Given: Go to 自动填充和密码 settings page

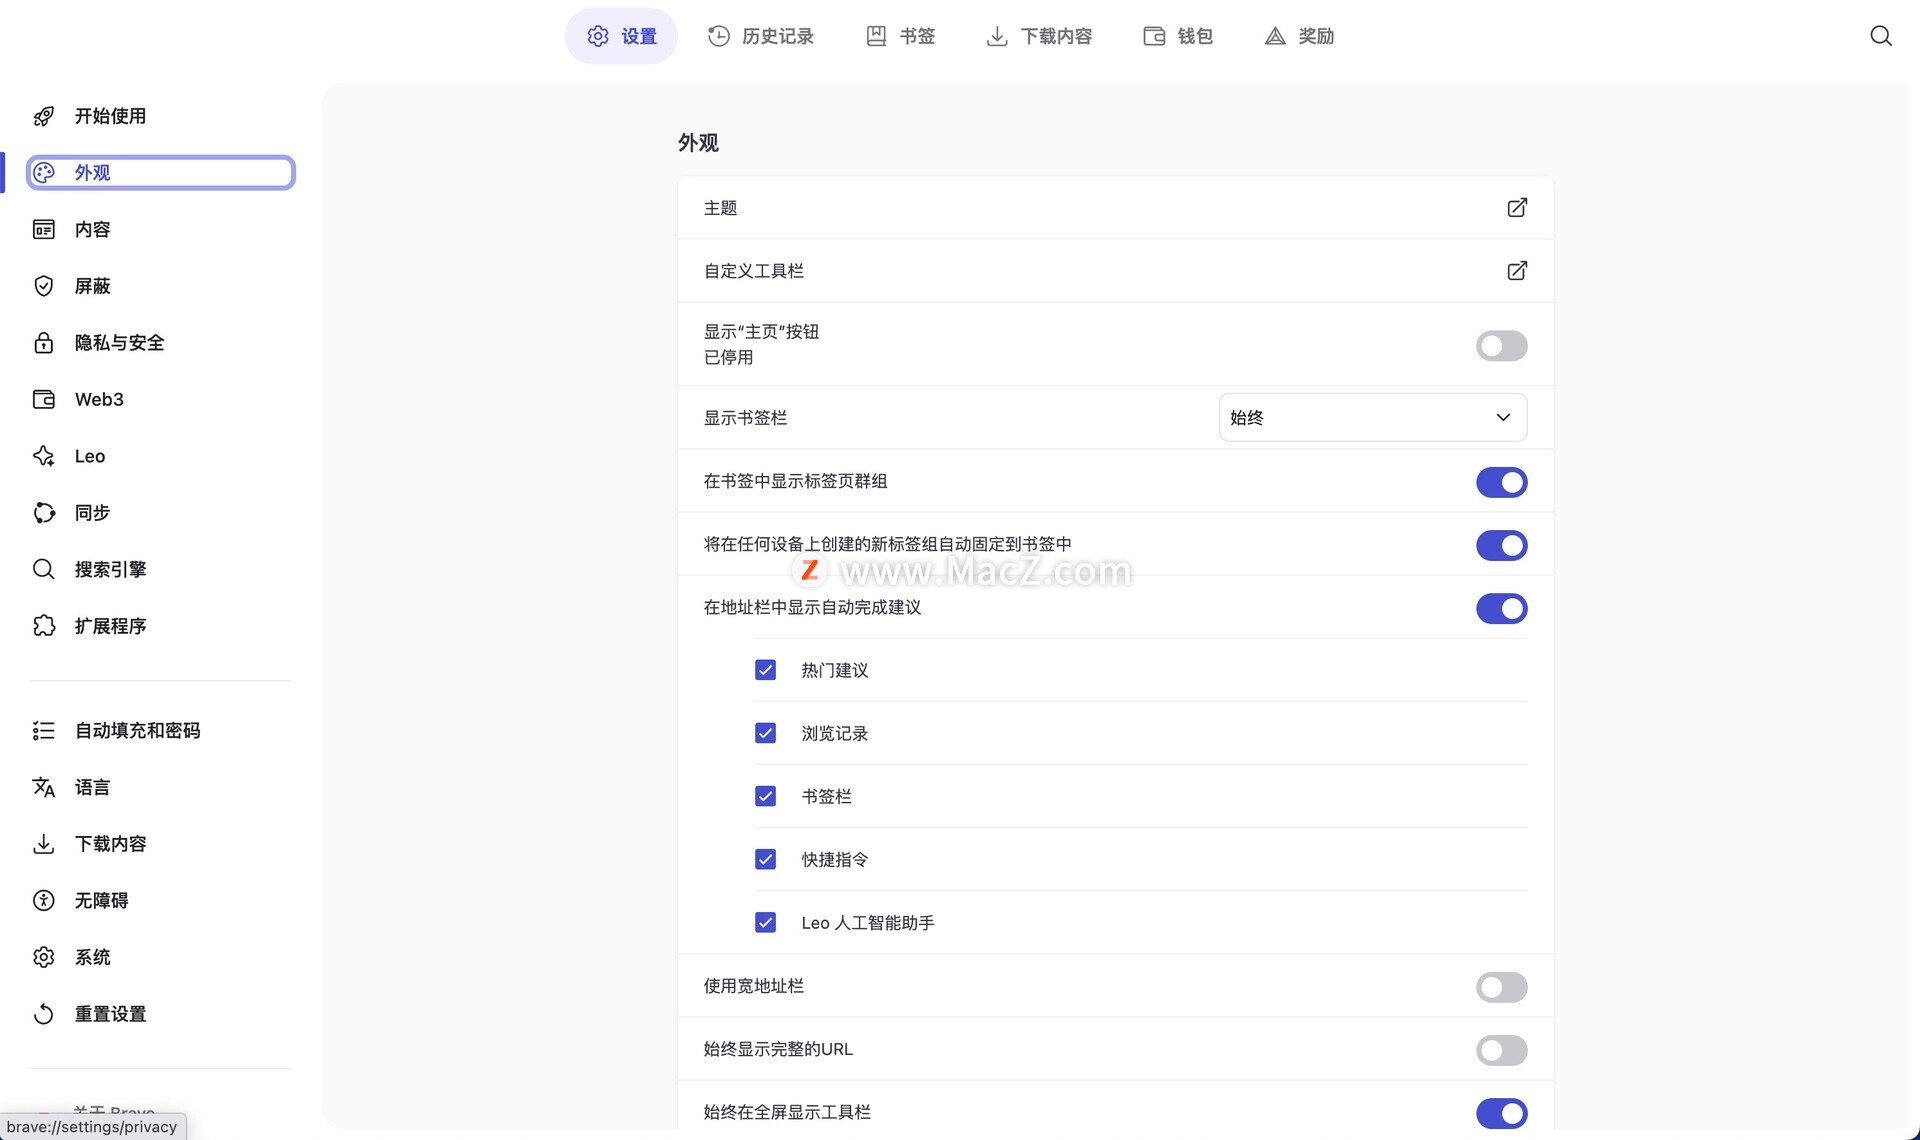Looking at the screenshot, I should (x=137, y=731).
